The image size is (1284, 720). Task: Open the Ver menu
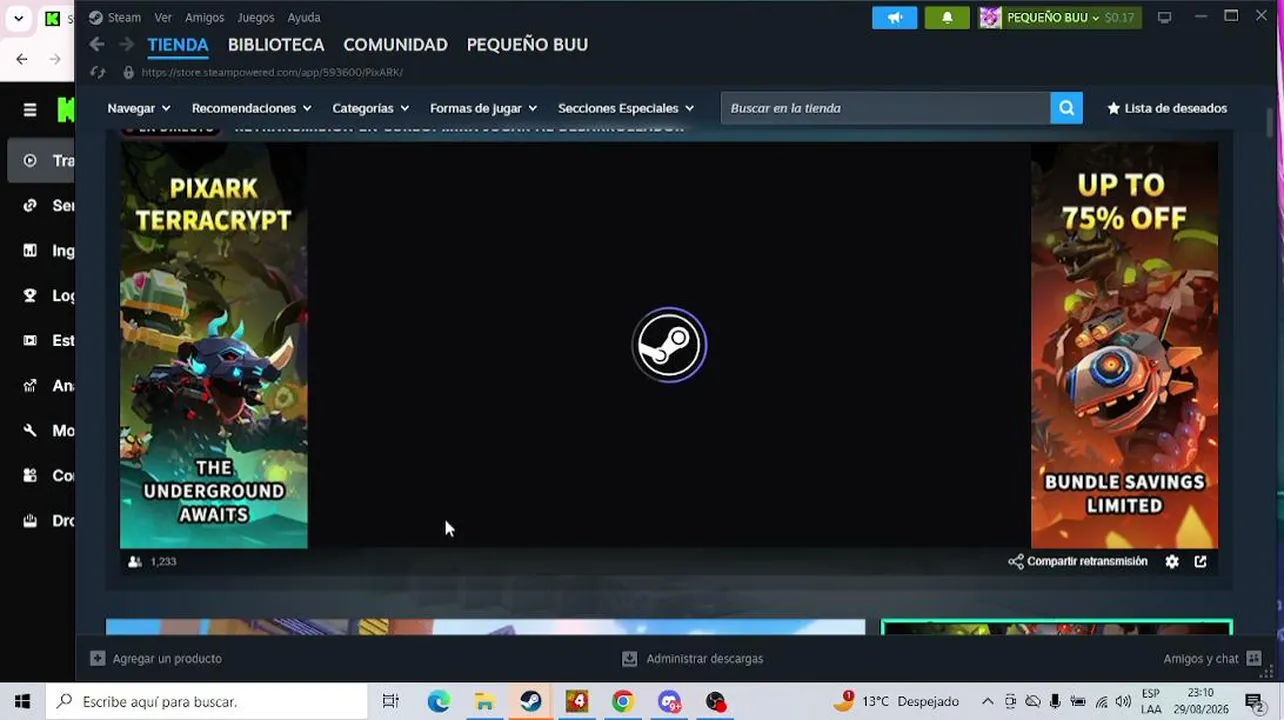point(163,17)
